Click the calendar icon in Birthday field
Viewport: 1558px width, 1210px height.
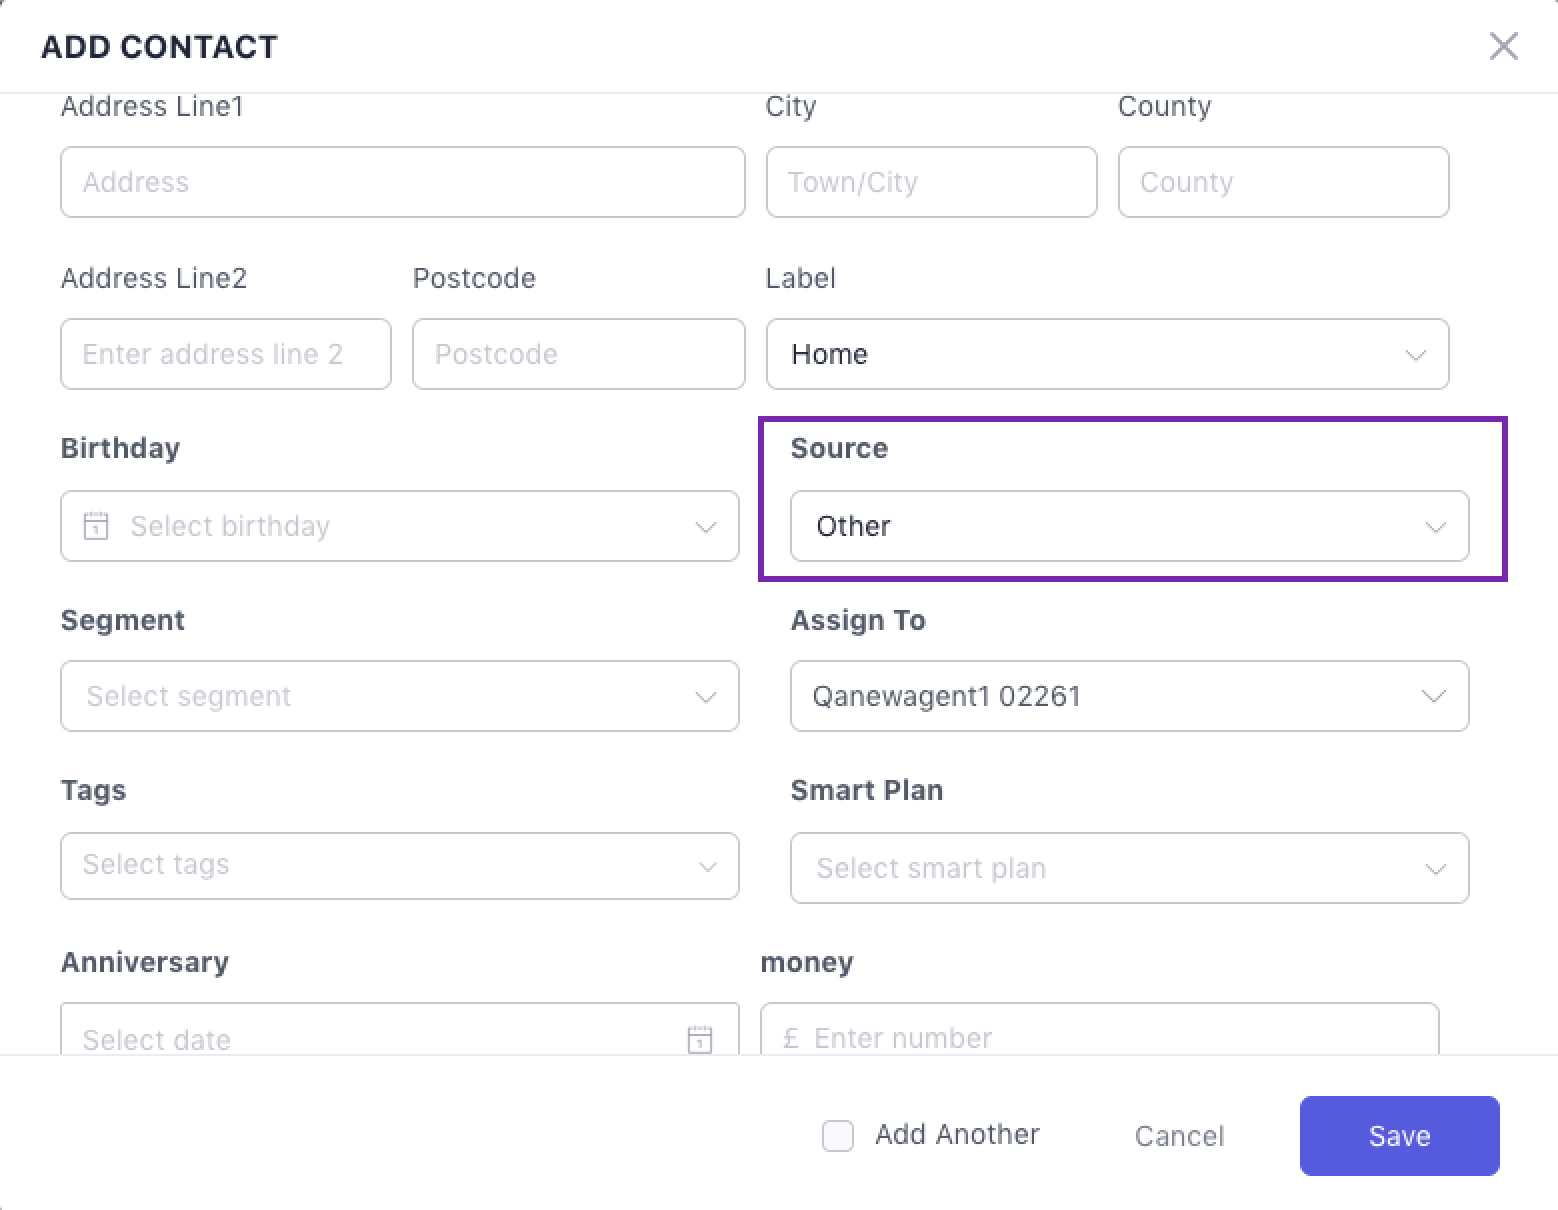pos(96,526)
